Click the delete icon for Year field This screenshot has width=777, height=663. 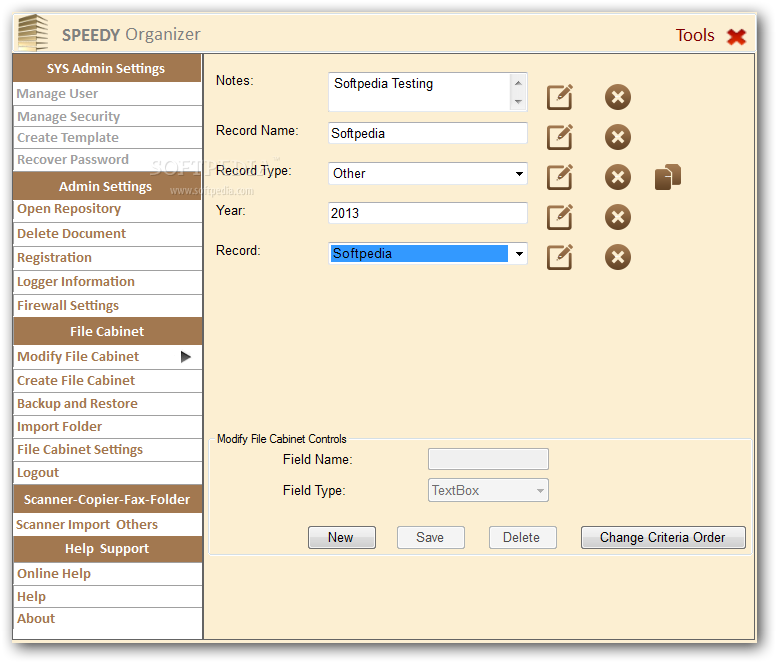pos(617,217)
